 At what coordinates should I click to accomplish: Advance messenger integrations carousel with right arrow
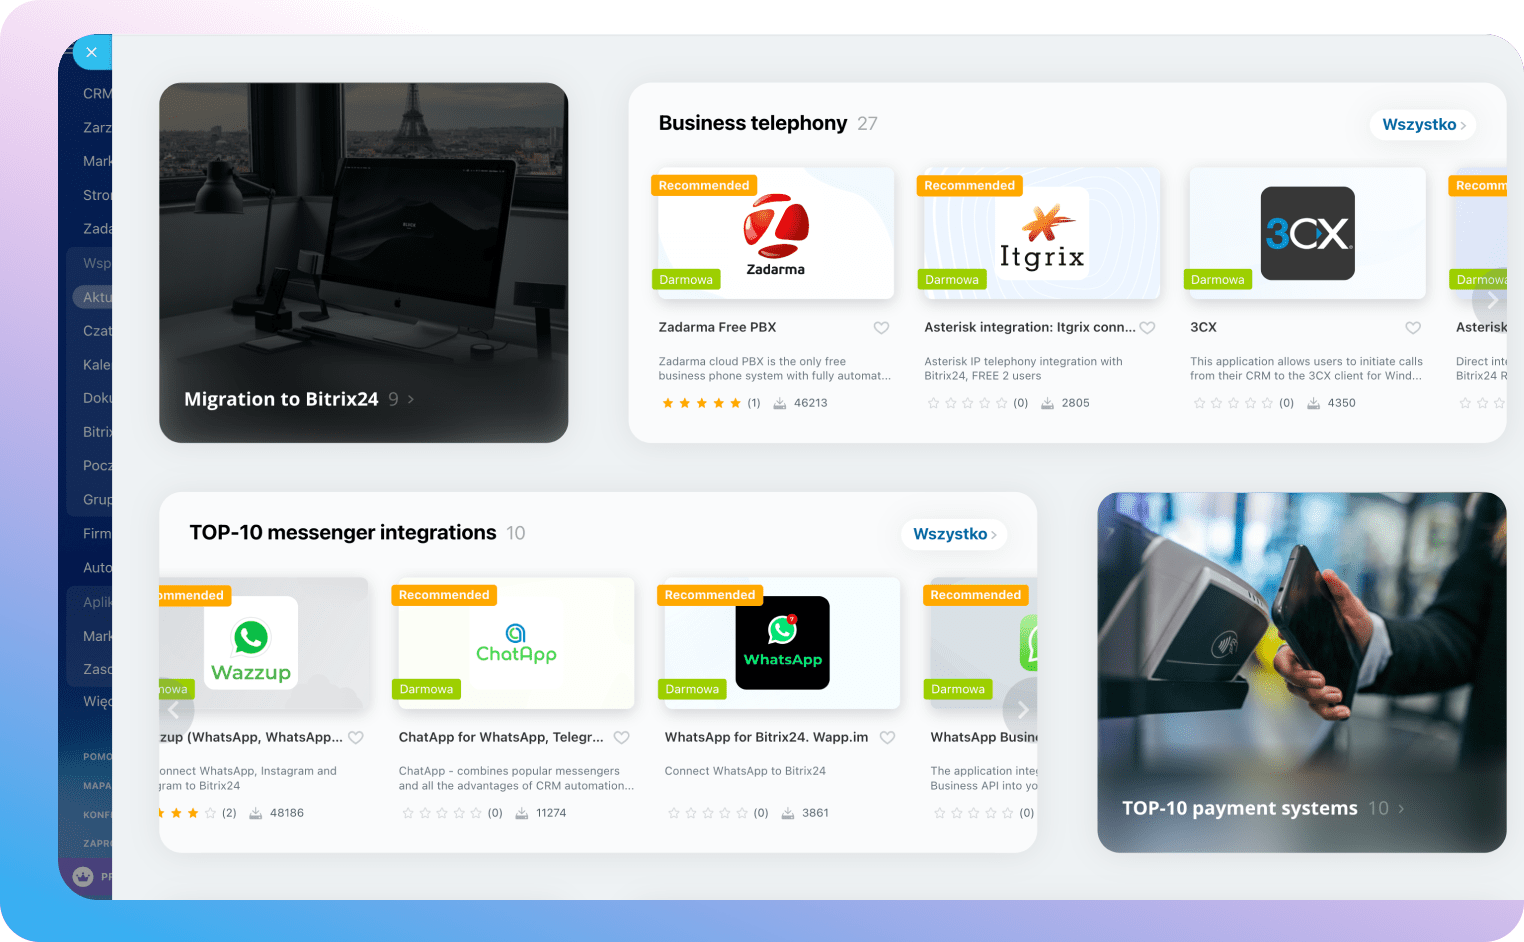(x=1022, y=709)
